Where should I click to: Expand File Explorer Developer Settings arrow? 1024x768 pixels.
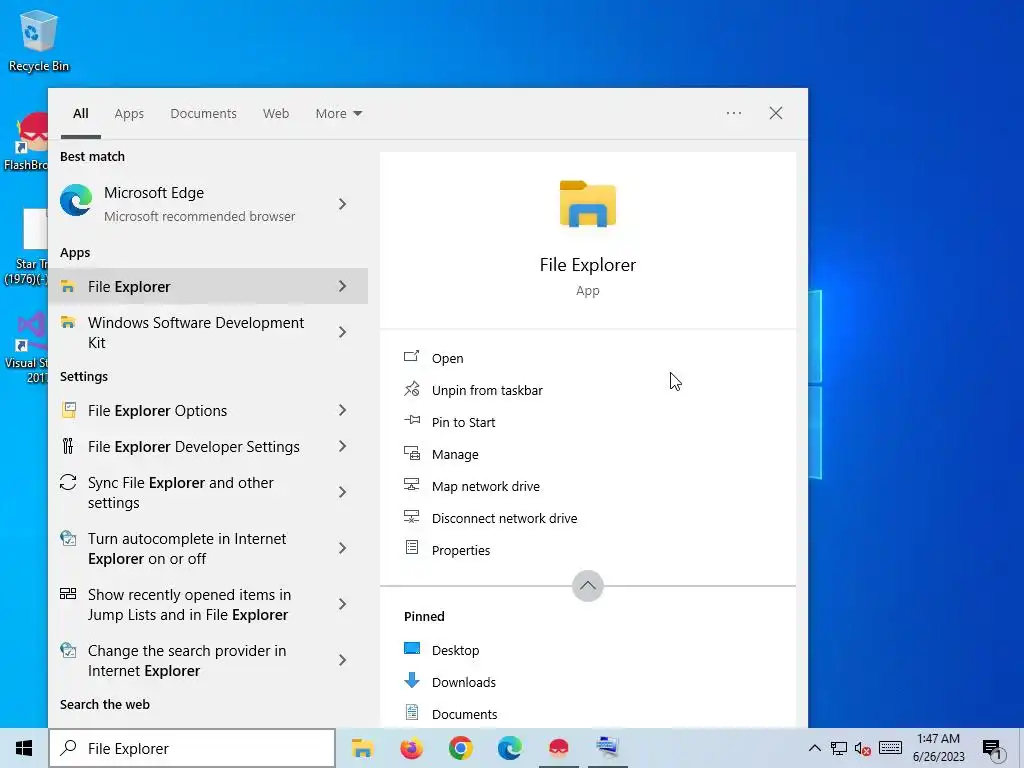pos(342,446)
